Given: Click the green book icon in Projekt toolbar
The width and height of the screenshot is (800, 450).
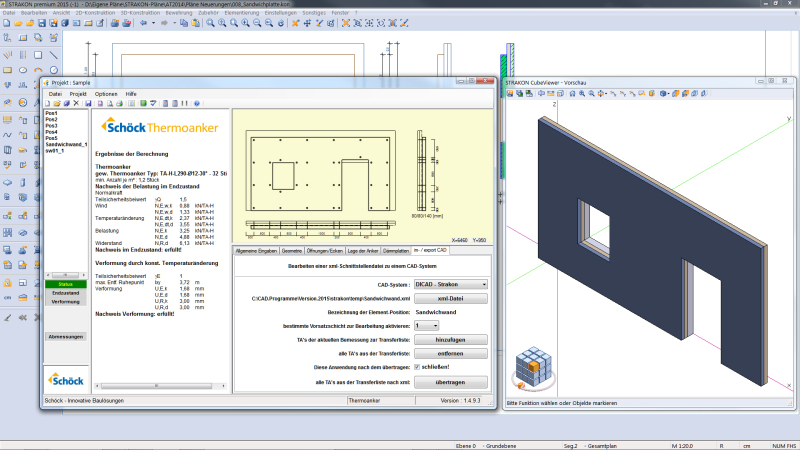Looking at the screenshot, I should pos(143,104).
